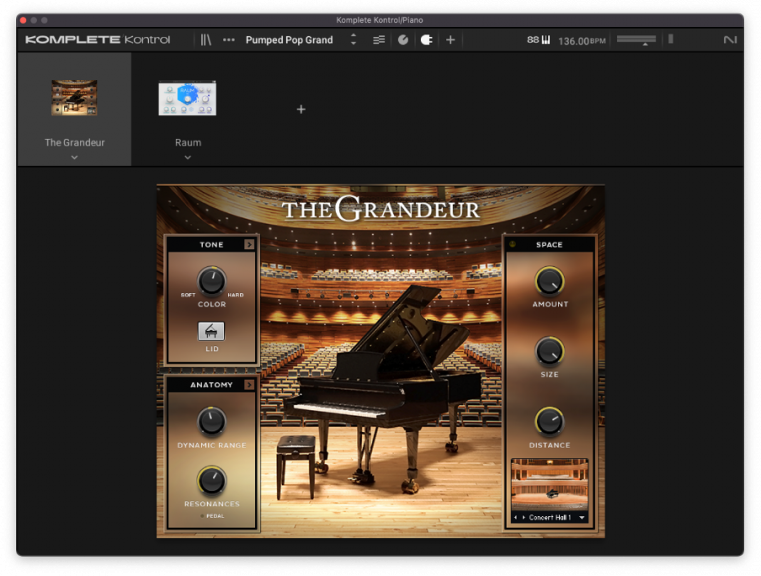Edit the 136.00 BPM tempo field
The image size is (761, 576).
pos(581,41)
